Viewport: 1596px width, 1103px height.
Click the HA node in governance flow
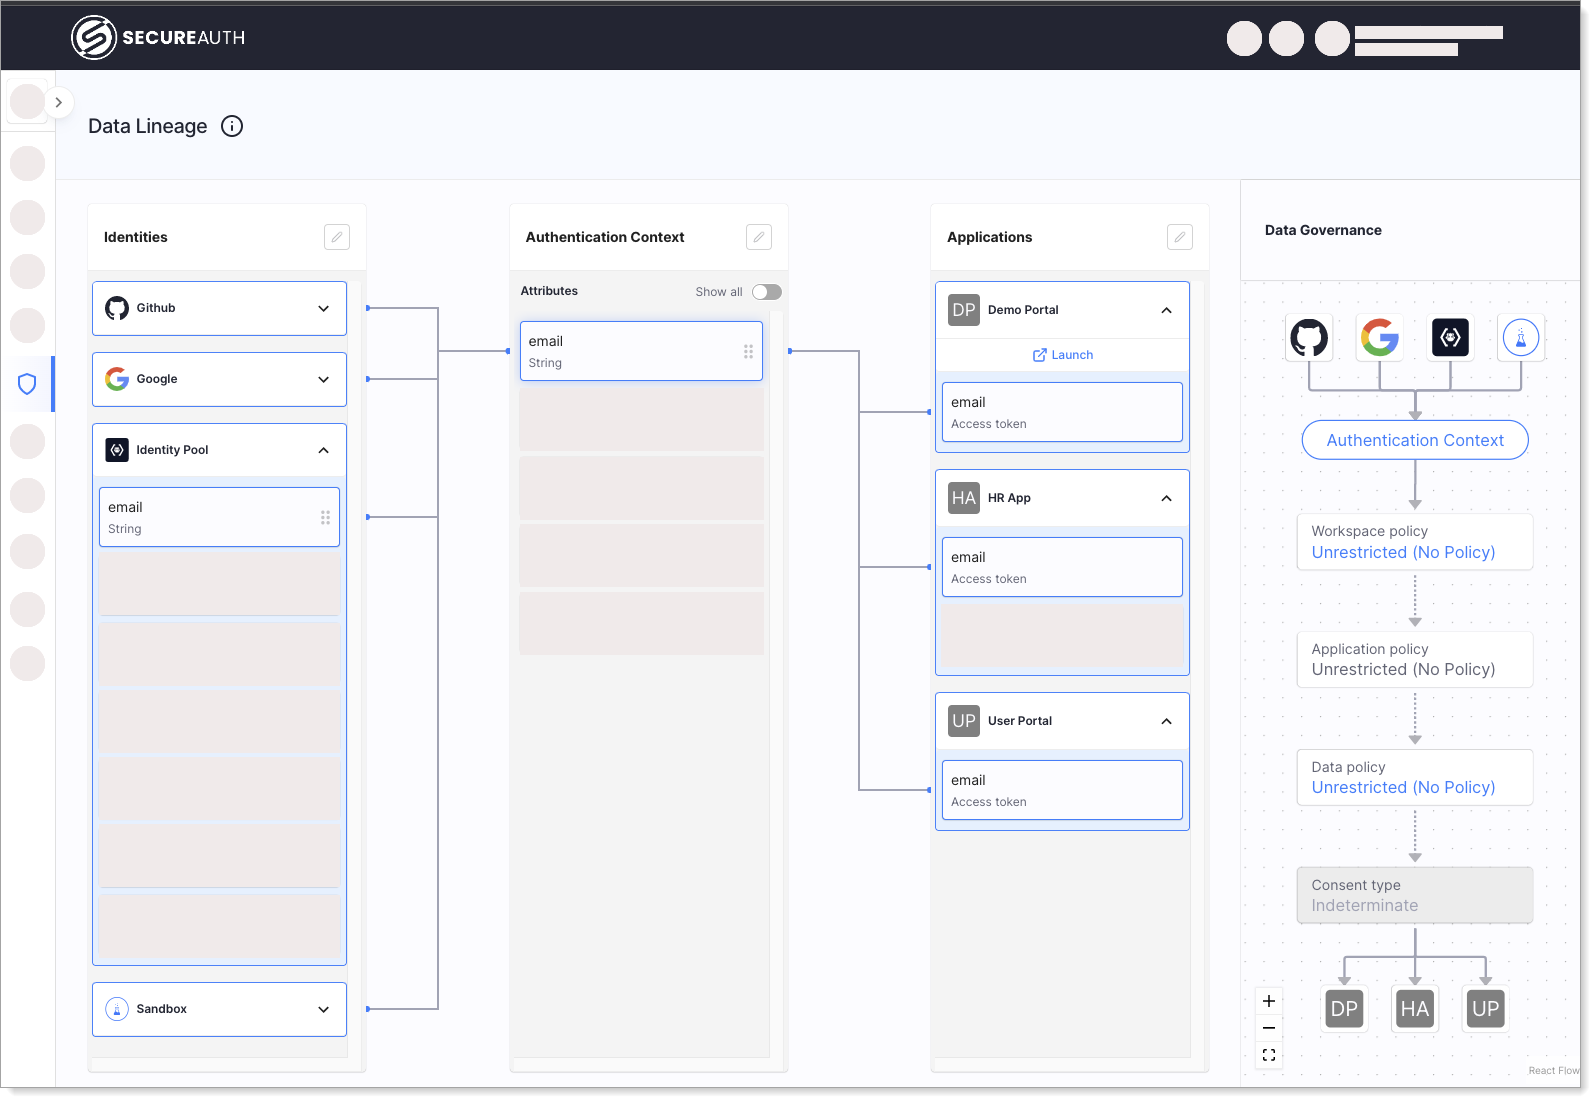[1415, 1009]
